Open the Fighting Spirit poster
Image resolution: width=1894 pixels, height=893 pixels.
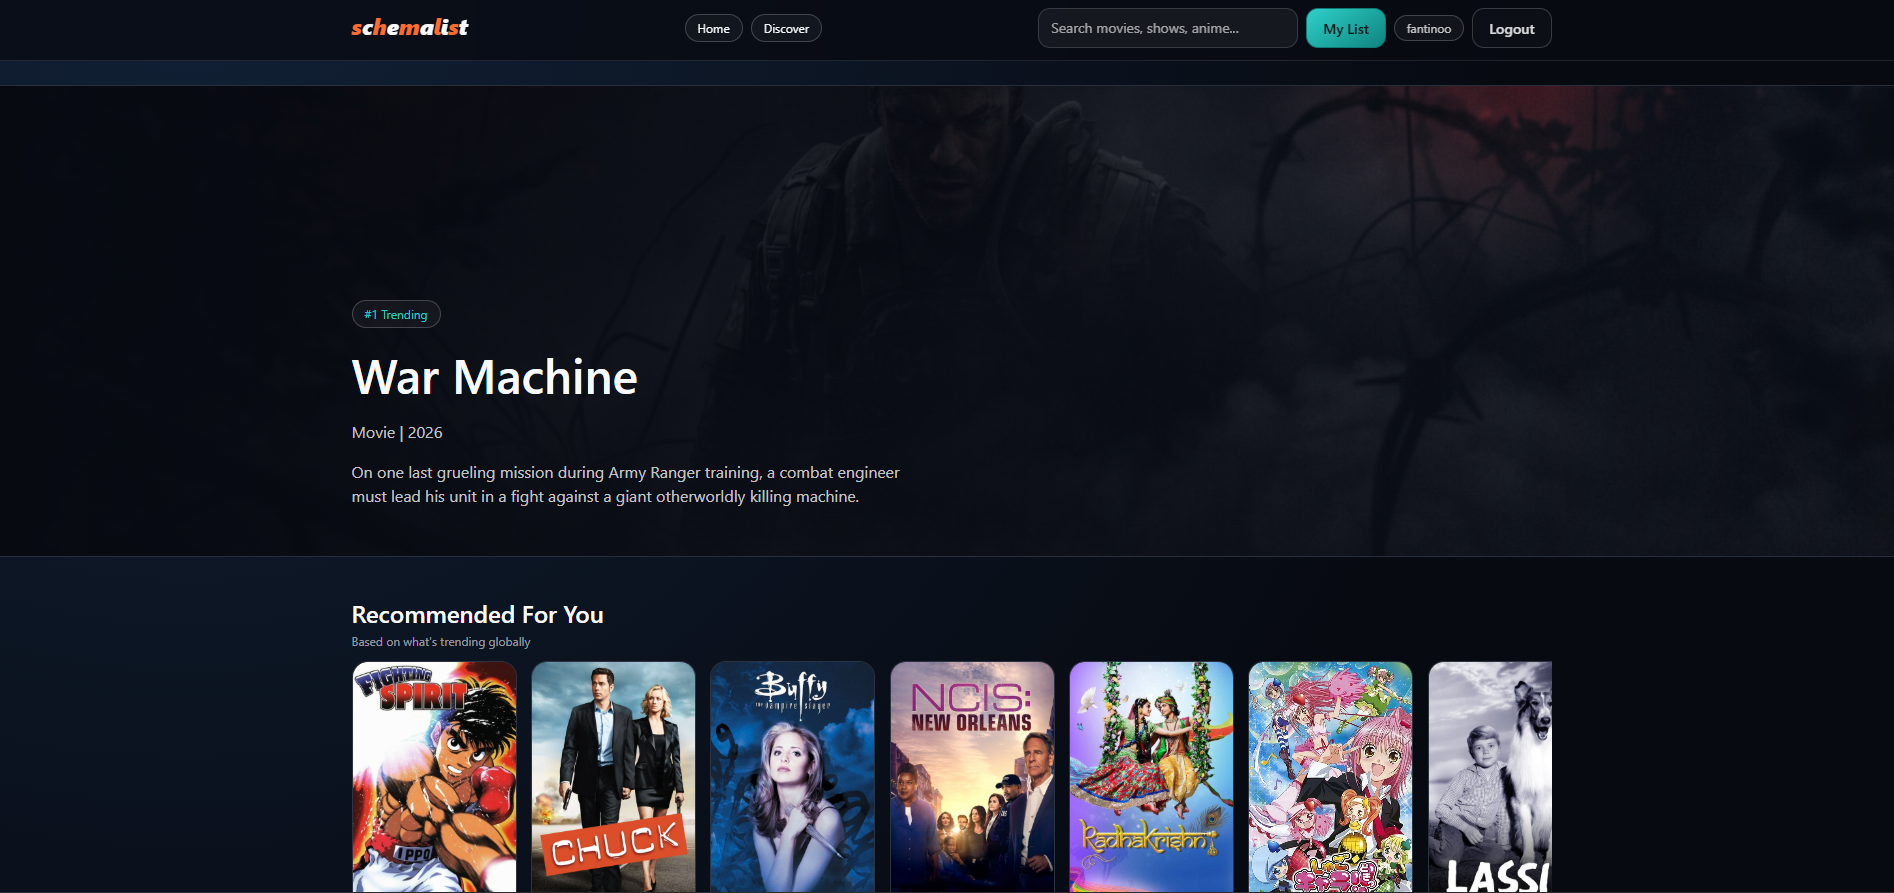coord(434,776)
